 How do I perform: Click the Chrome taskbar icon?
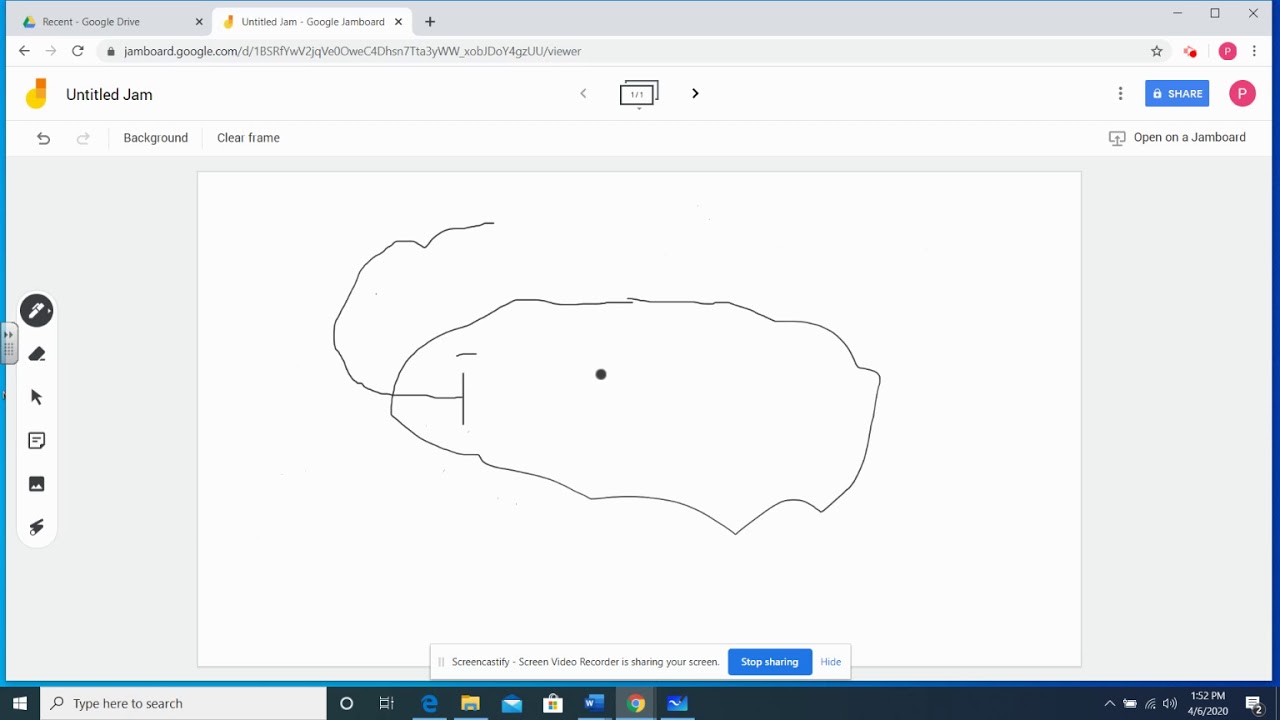tap(636, 704)
